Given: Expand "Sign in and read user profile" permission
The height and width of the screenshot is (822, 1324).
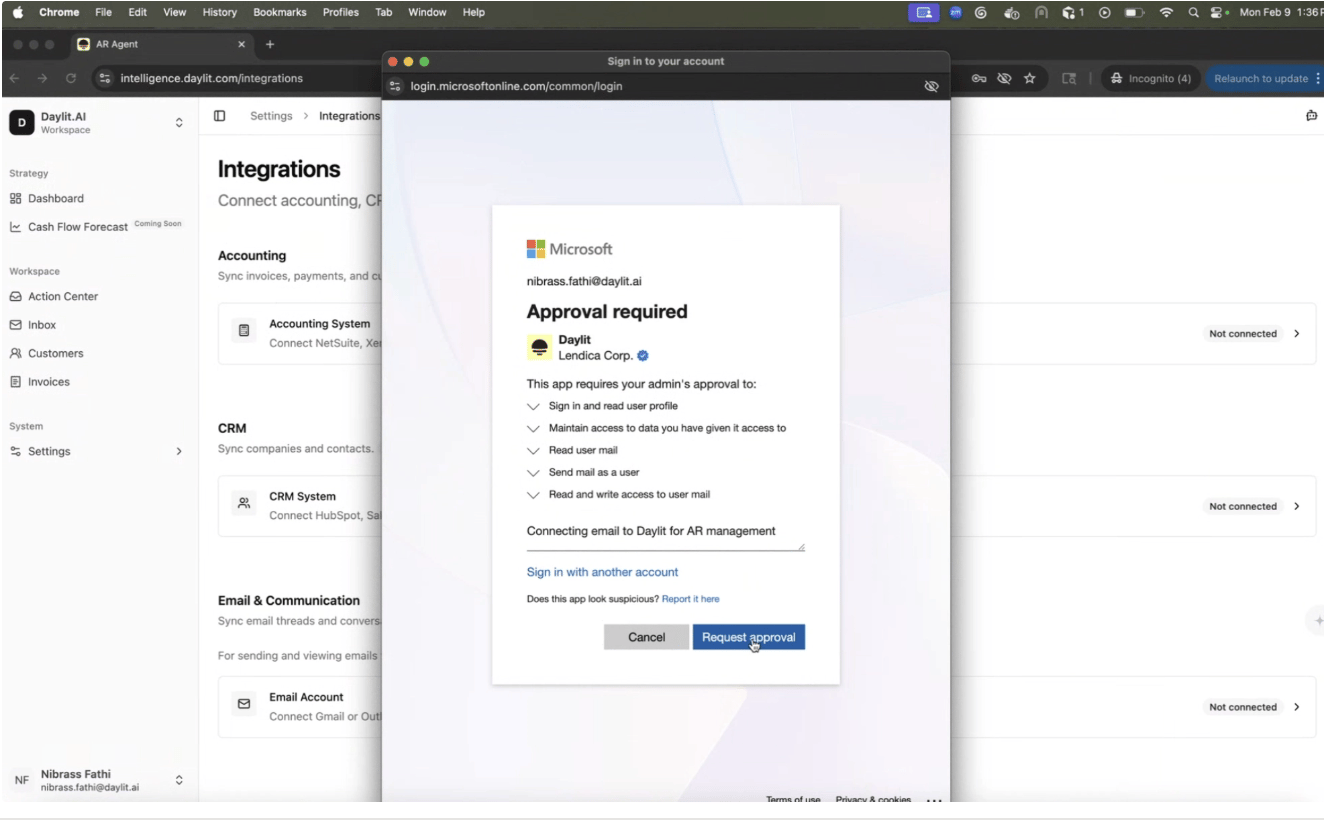Looking at the screenshot, I should (532, 406).
